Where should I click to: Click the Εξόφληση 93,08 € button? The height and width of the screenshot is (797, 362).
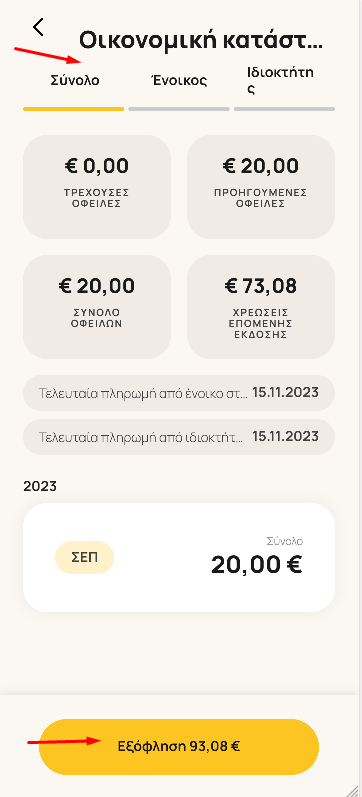[179, 746]
